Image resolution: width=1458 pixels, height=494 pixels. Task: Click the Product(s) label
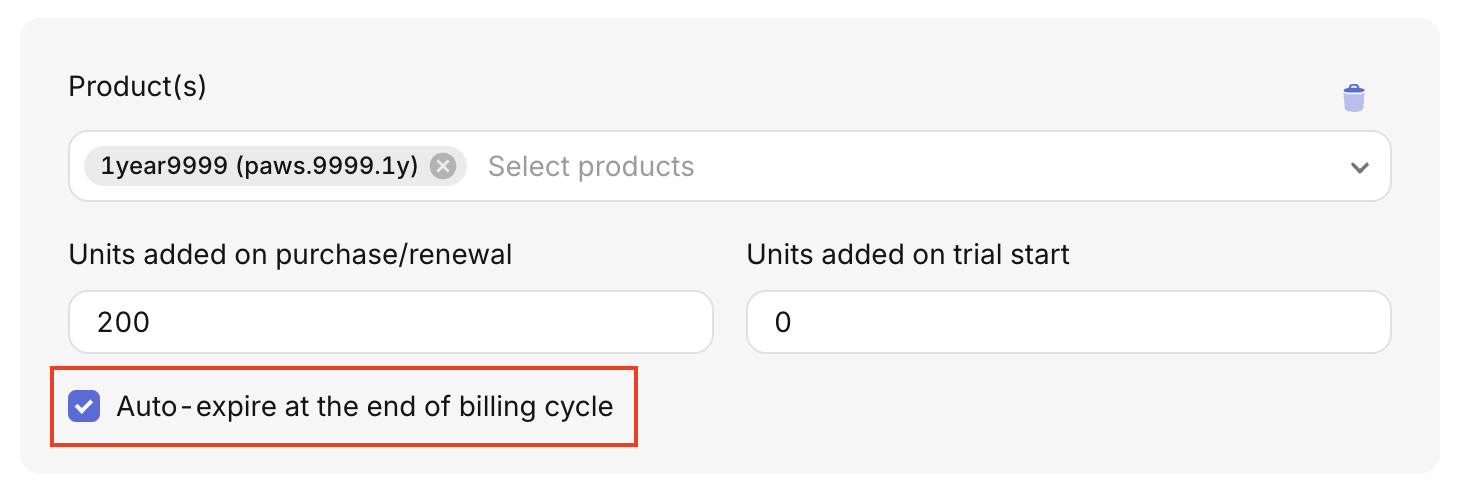point(137,87)
